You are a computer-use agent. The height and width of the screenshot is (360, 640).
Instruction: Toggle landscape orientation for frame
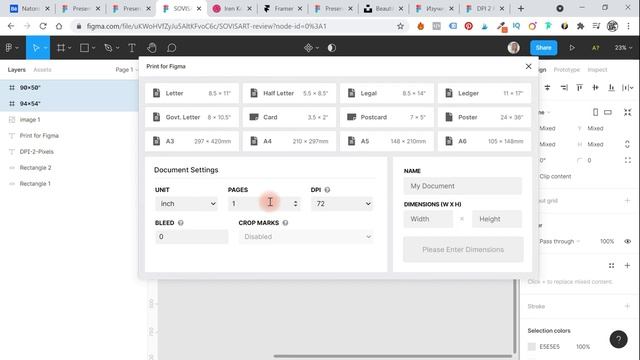coord(608,112)
